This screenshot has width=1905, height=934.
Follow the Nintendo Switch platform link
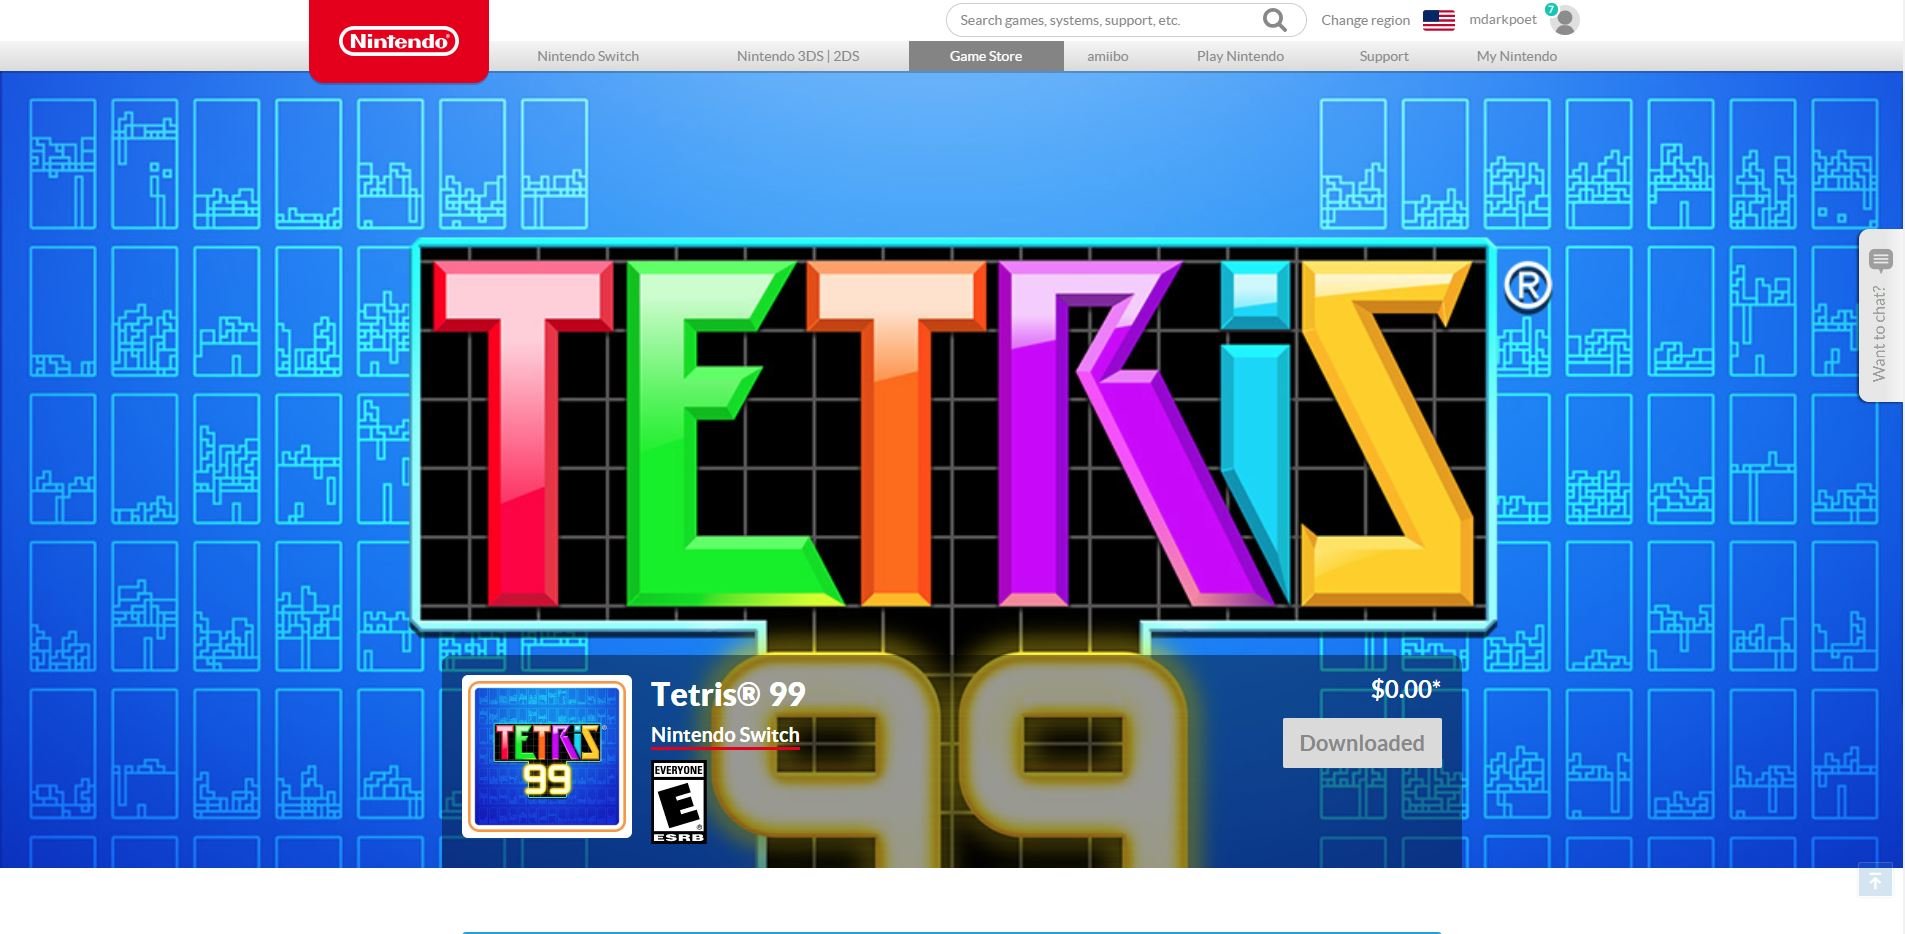(725, 735)
